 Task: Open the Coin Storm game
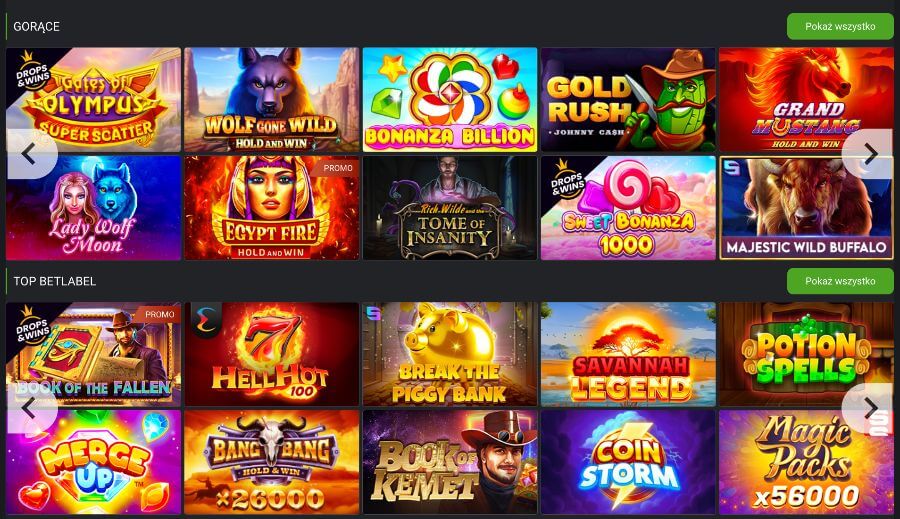(628, 462)
